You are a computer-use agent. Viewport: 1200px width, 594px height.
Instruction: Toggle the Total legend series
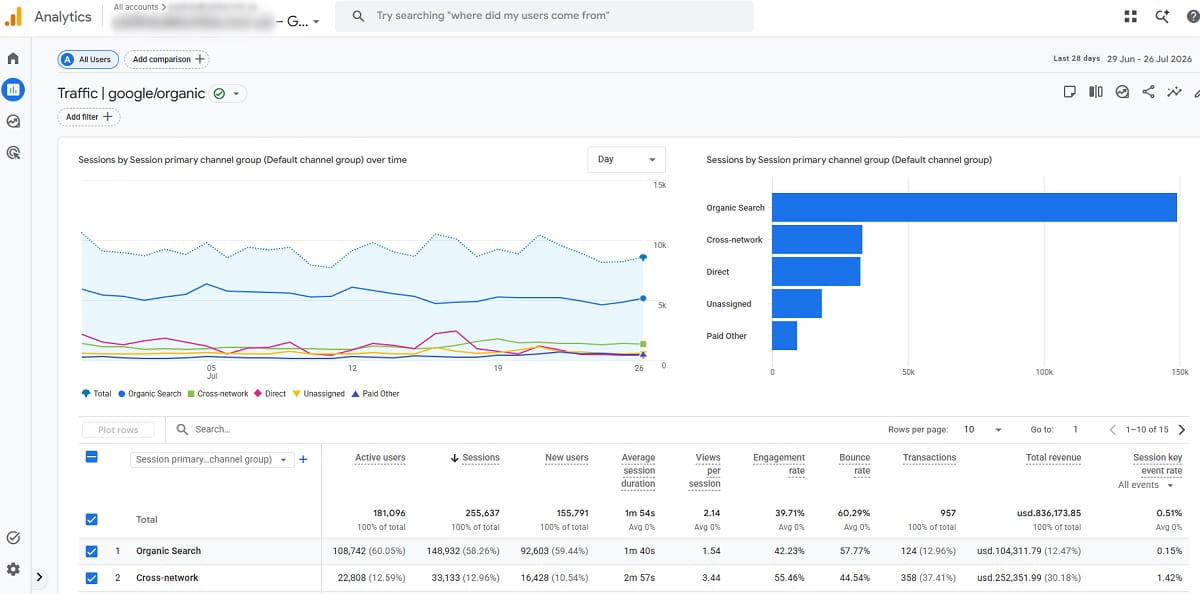[x=97, y=394]
